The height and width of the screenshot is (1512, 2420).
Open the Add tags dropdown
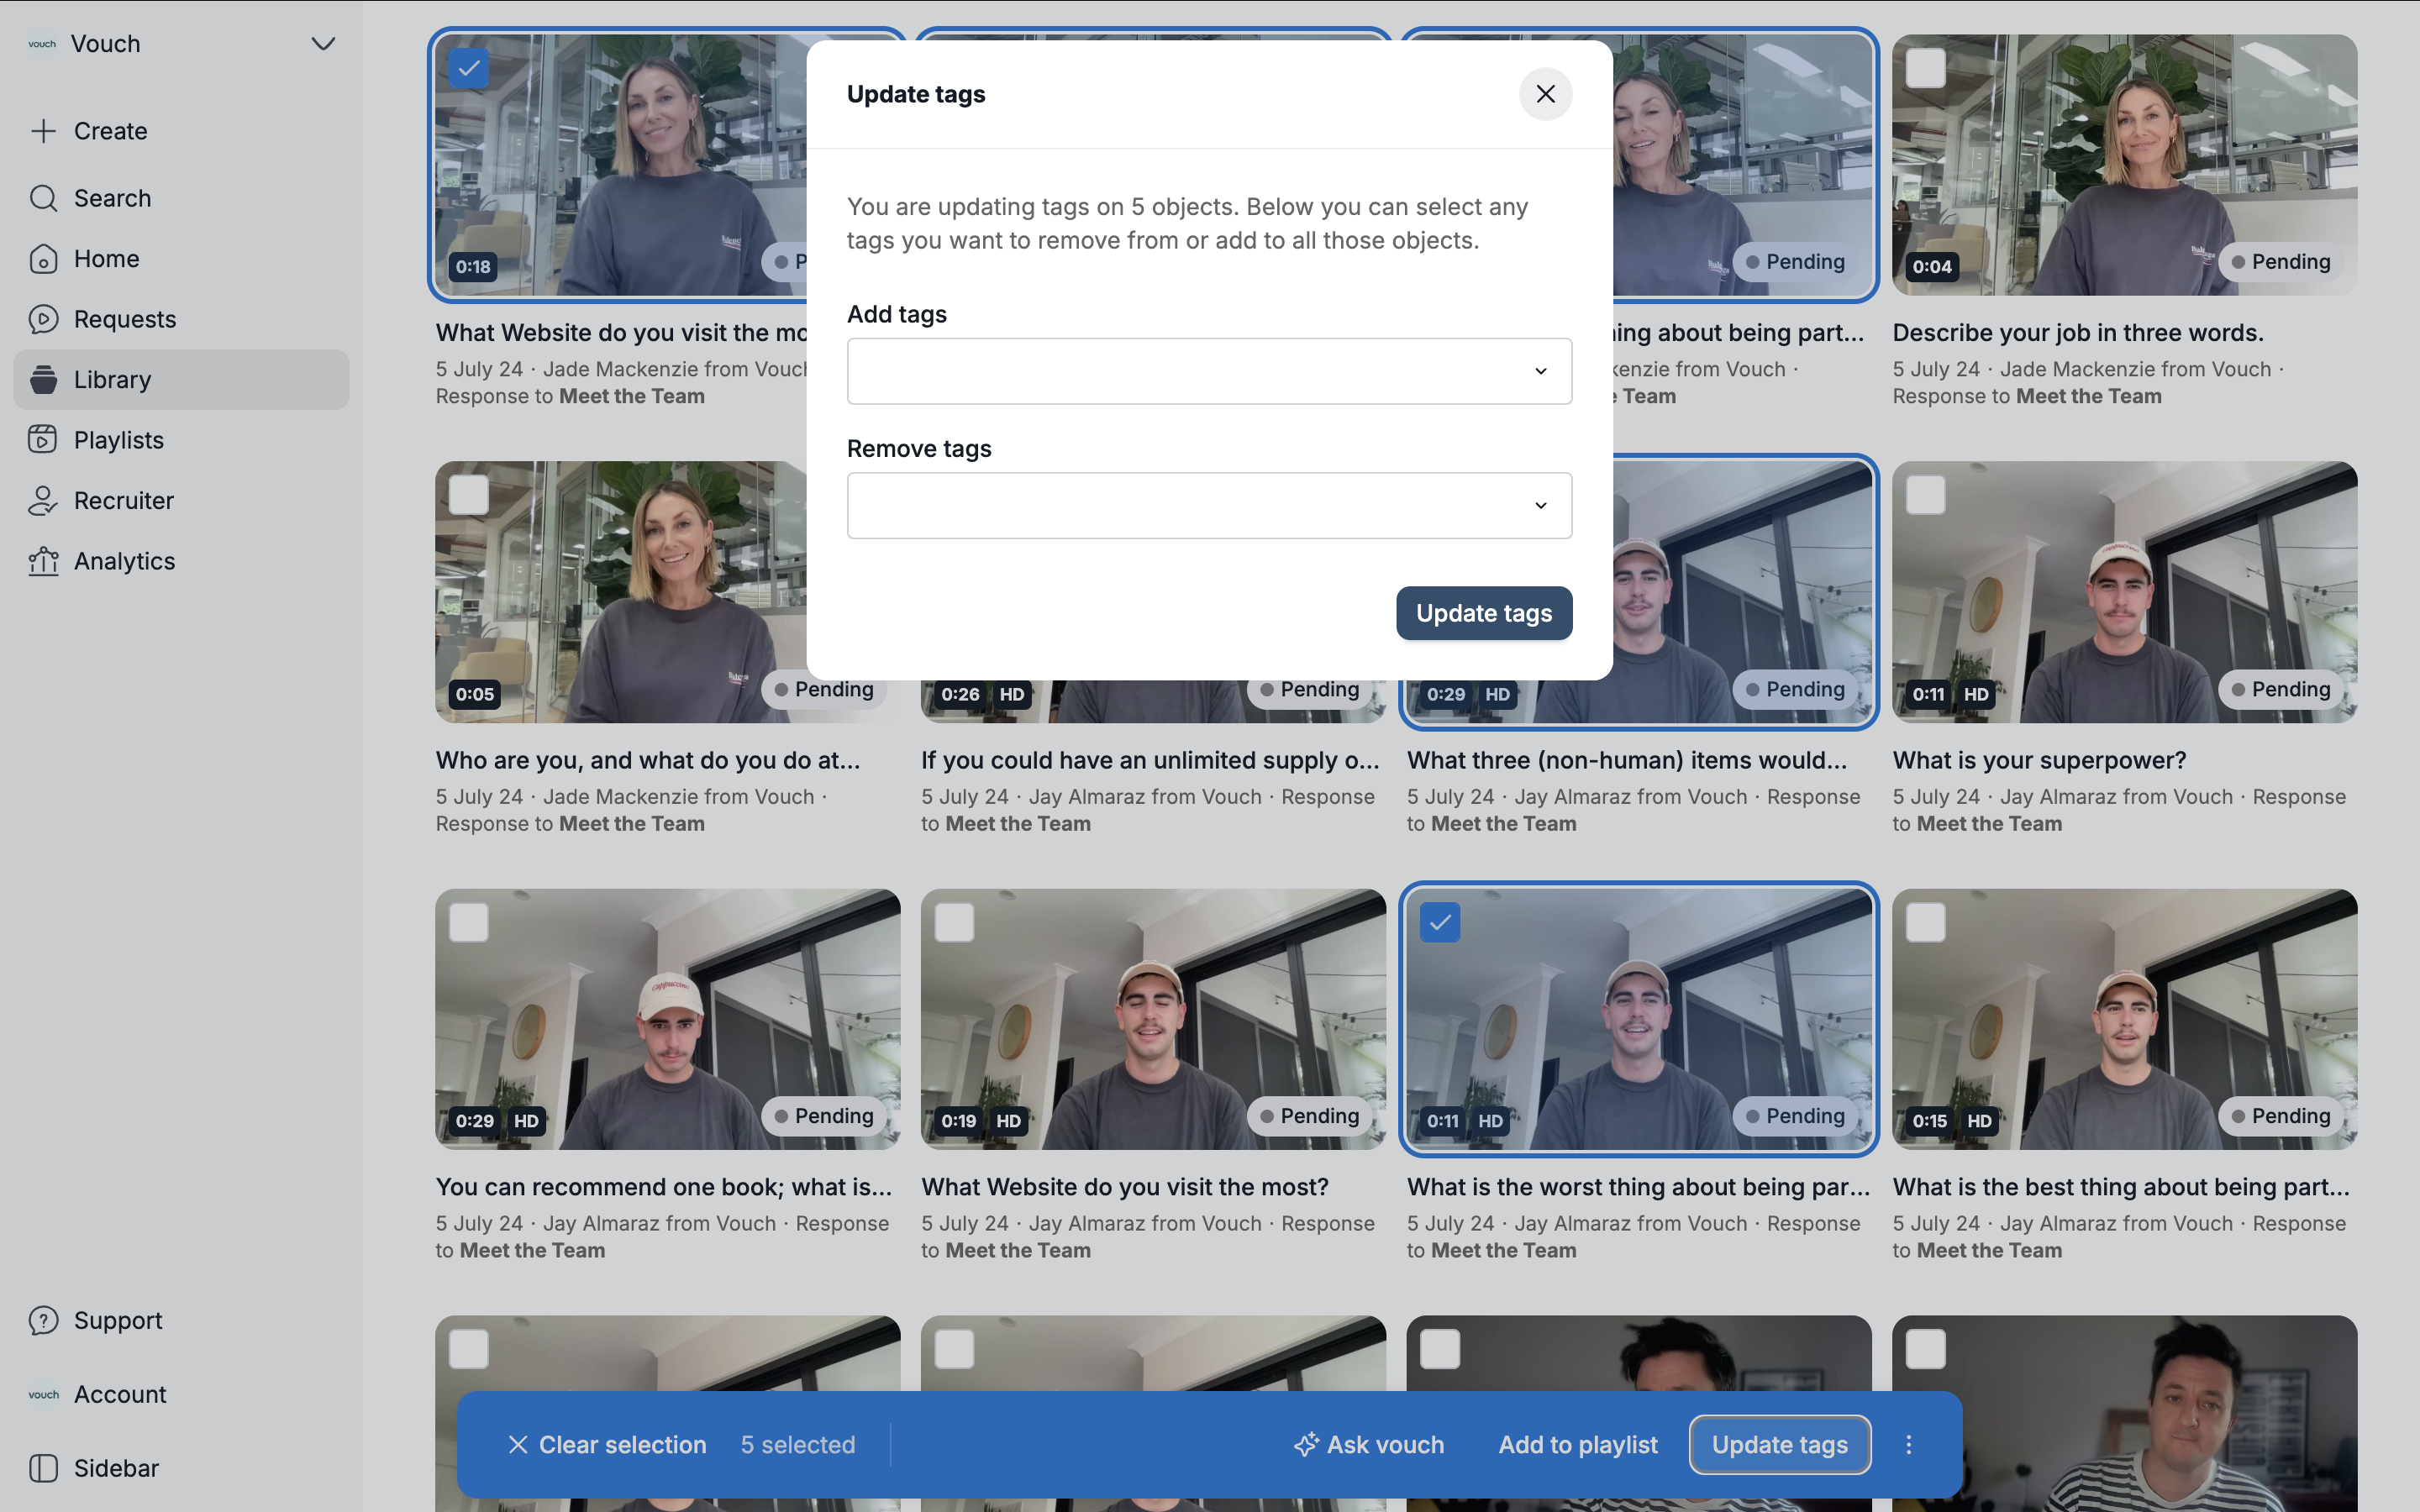[1209, 371]
